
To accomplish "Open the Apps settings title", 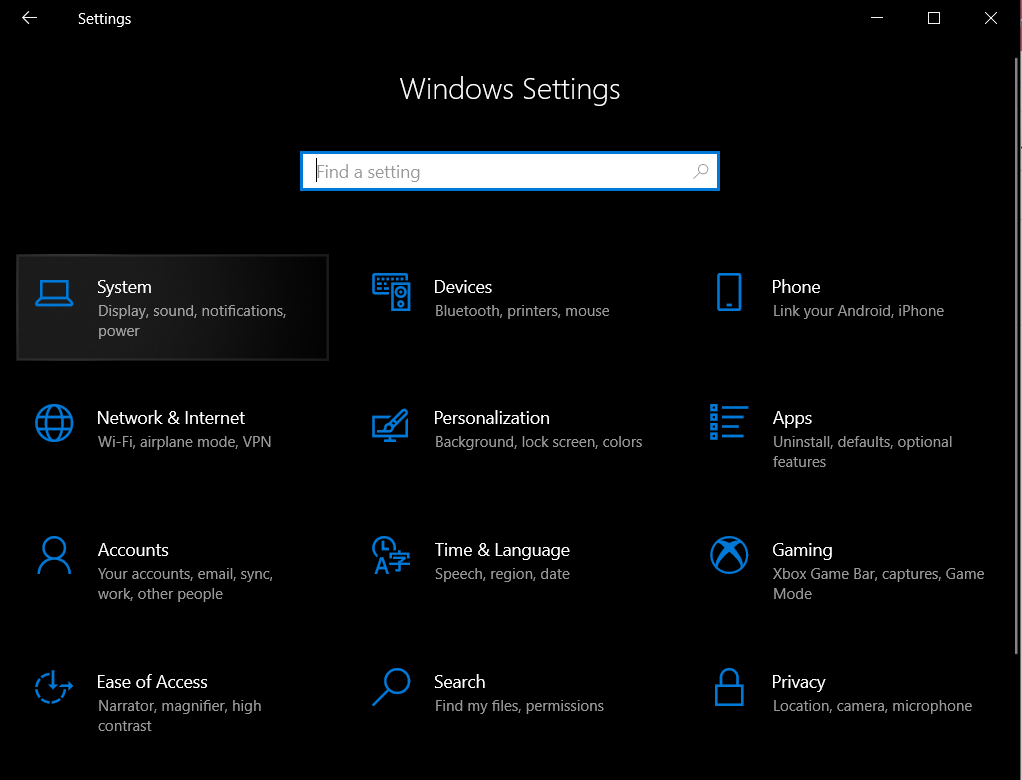I will 793,418.
